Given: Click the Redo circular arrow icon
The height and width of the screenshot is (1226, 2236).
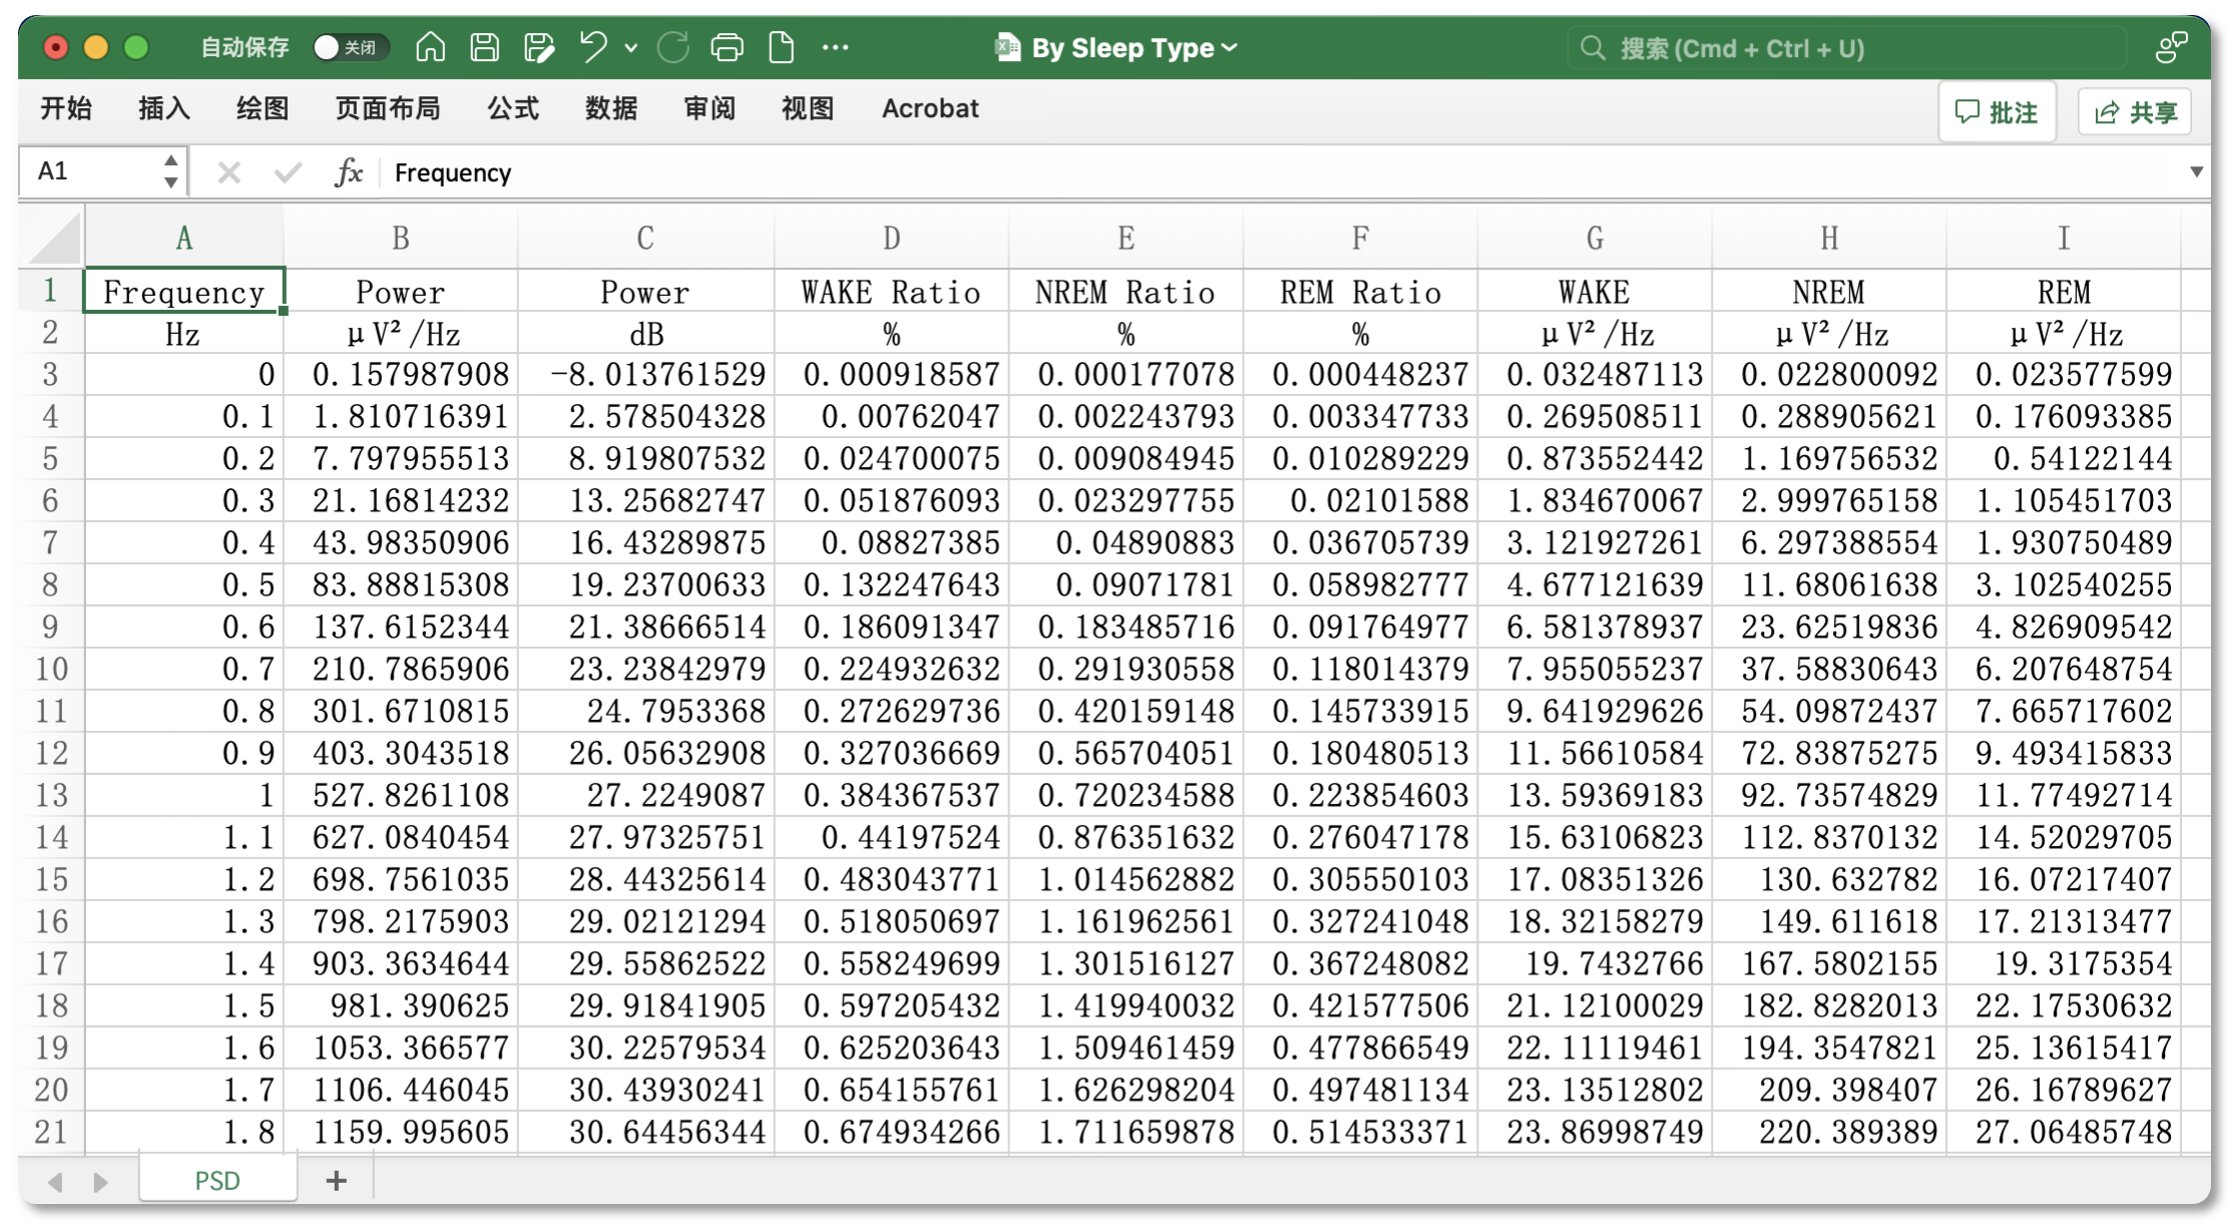Looking at the screenshot, I should tap(673, 47).
